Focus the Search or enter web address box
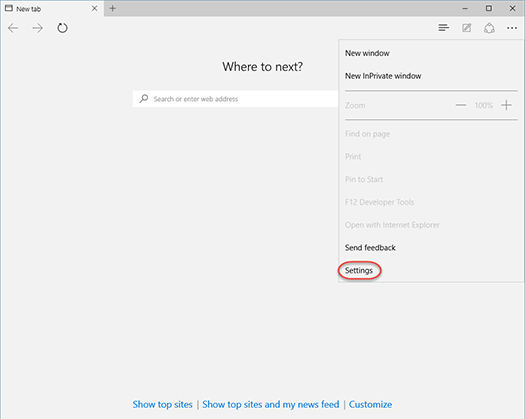This screenshot has width=525, height=419. pyautogui.click(x=235, y=99)
